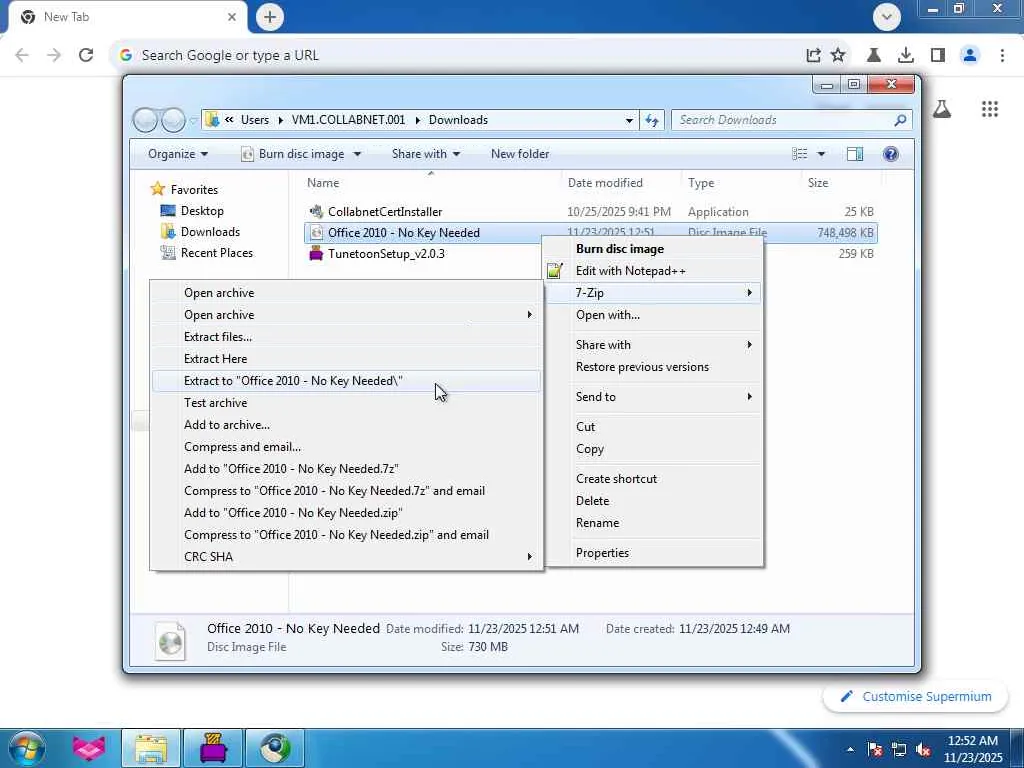1024x768 pixels.
Task: Click the Explorer preview pane icon
Action: [x=855, y=154]
